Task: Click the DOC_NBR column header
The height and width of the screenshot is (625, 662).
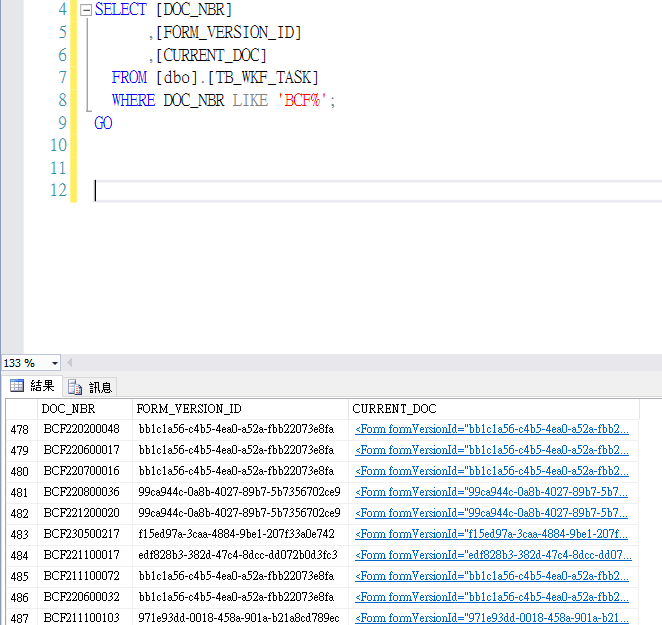Action: coord(85,409)
